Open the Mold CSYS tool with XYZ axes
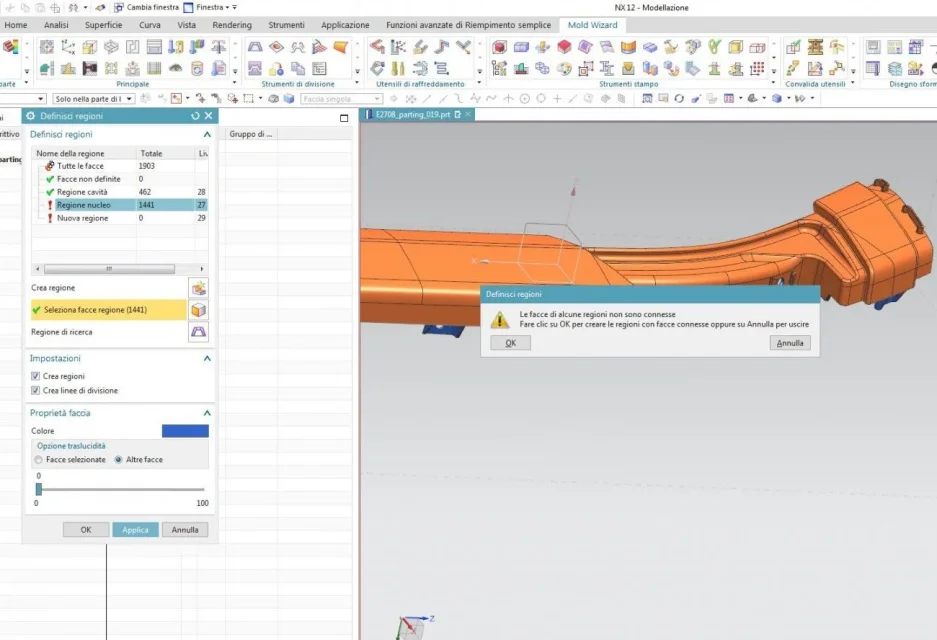The width and height of the screenshot is (937, 640). tap(68, 47)
